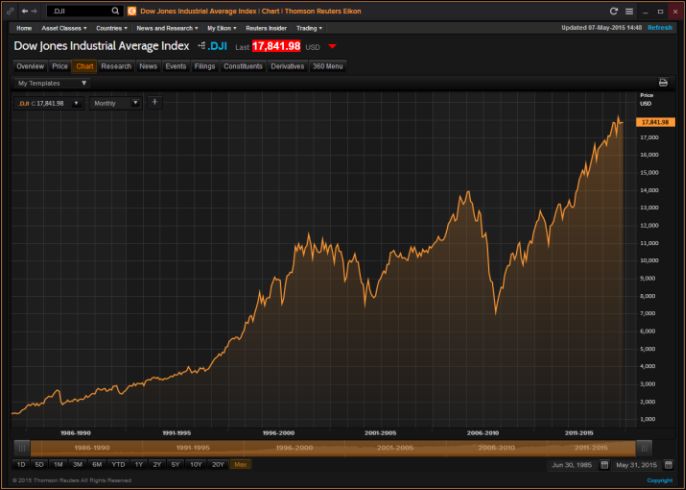Image resolution: width=686 pixels, height=490 pixels.
Task: Switch to the News tab
Action: pyautogui.click(x=148, y=66)
